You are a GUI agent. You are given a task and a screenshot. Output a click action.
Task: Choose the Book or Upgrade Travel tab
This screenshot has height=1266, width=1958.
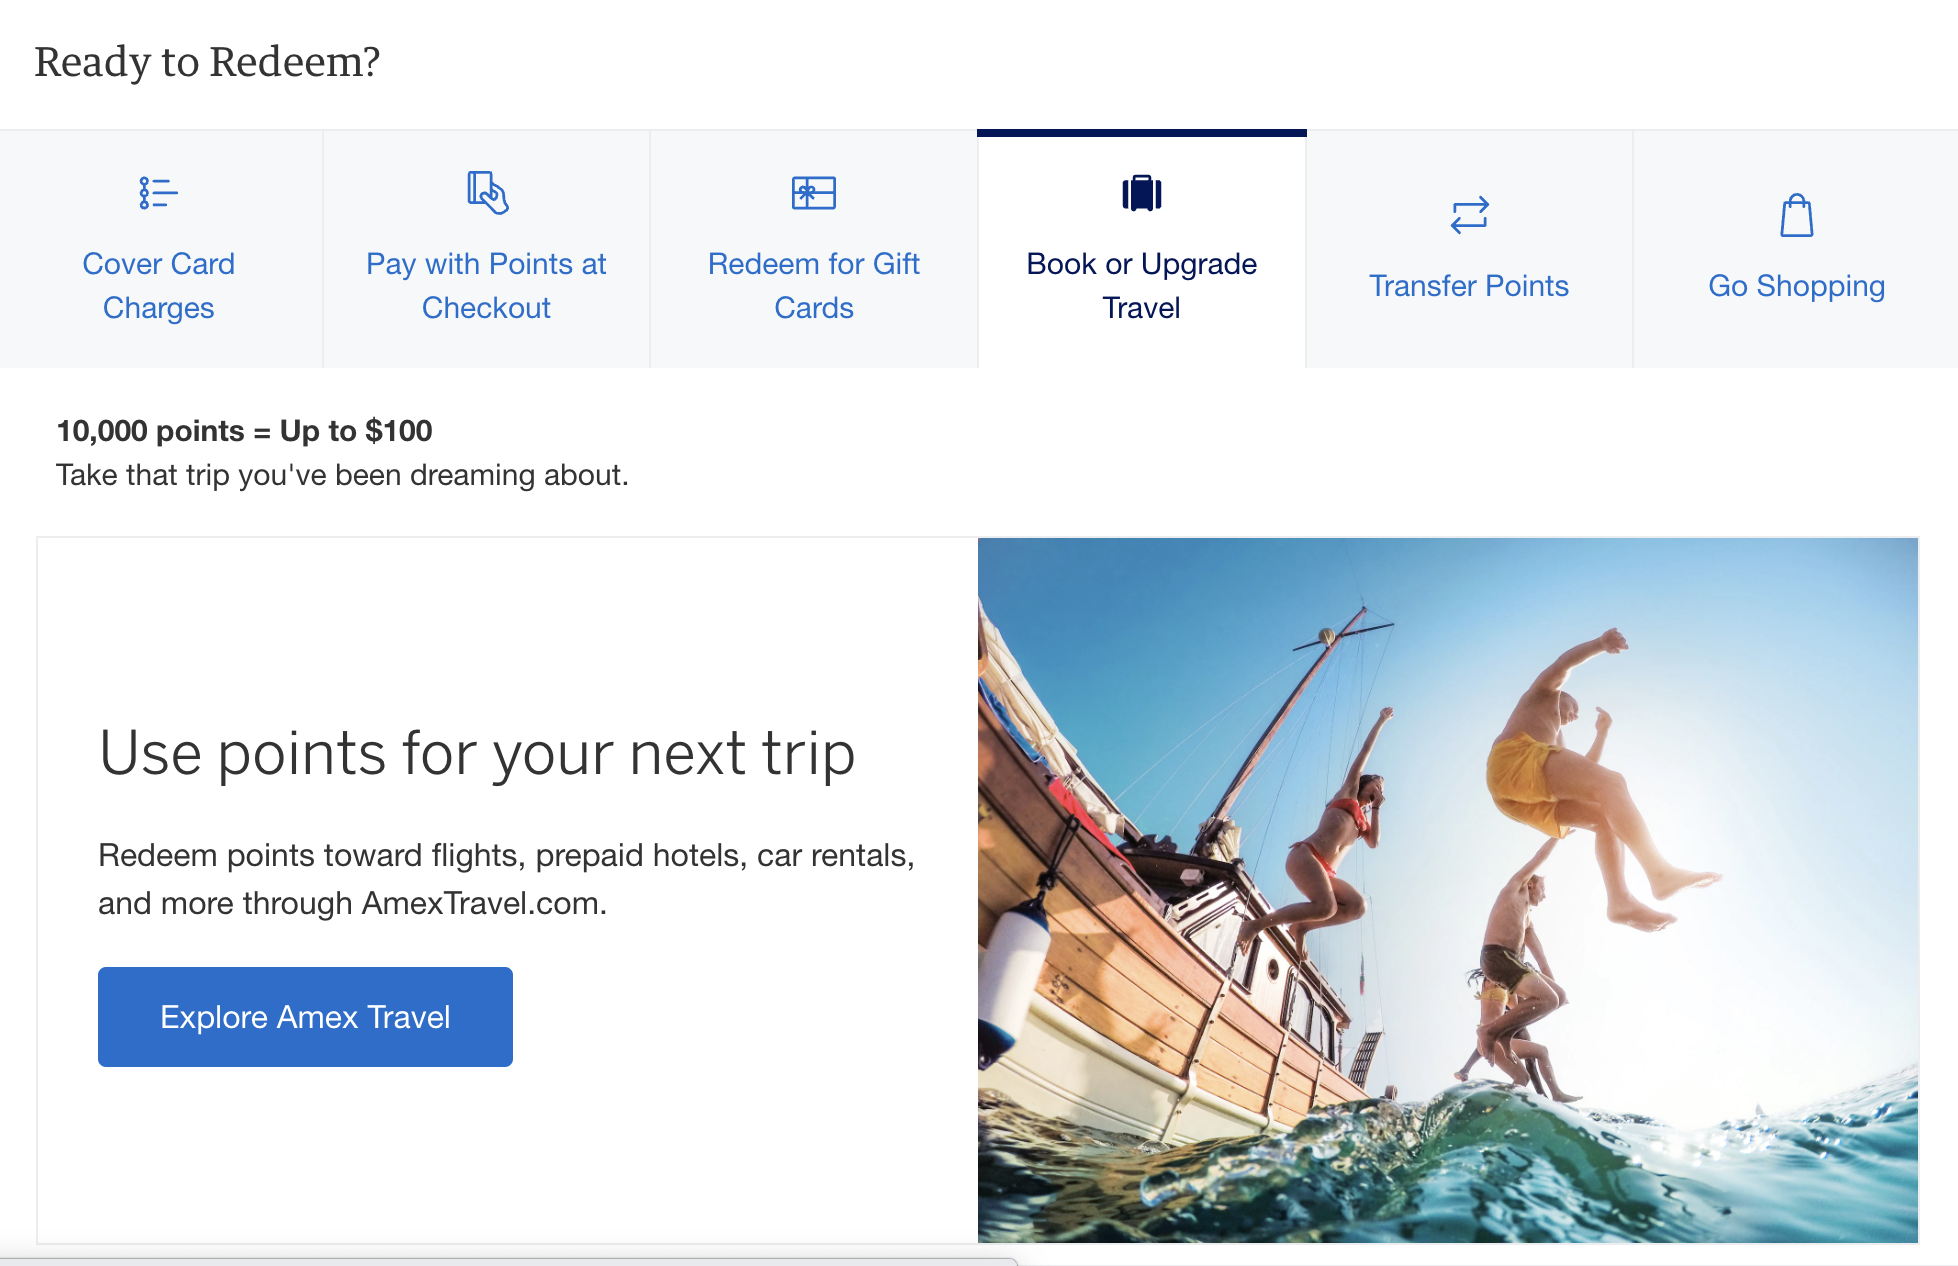(1142, 249)
